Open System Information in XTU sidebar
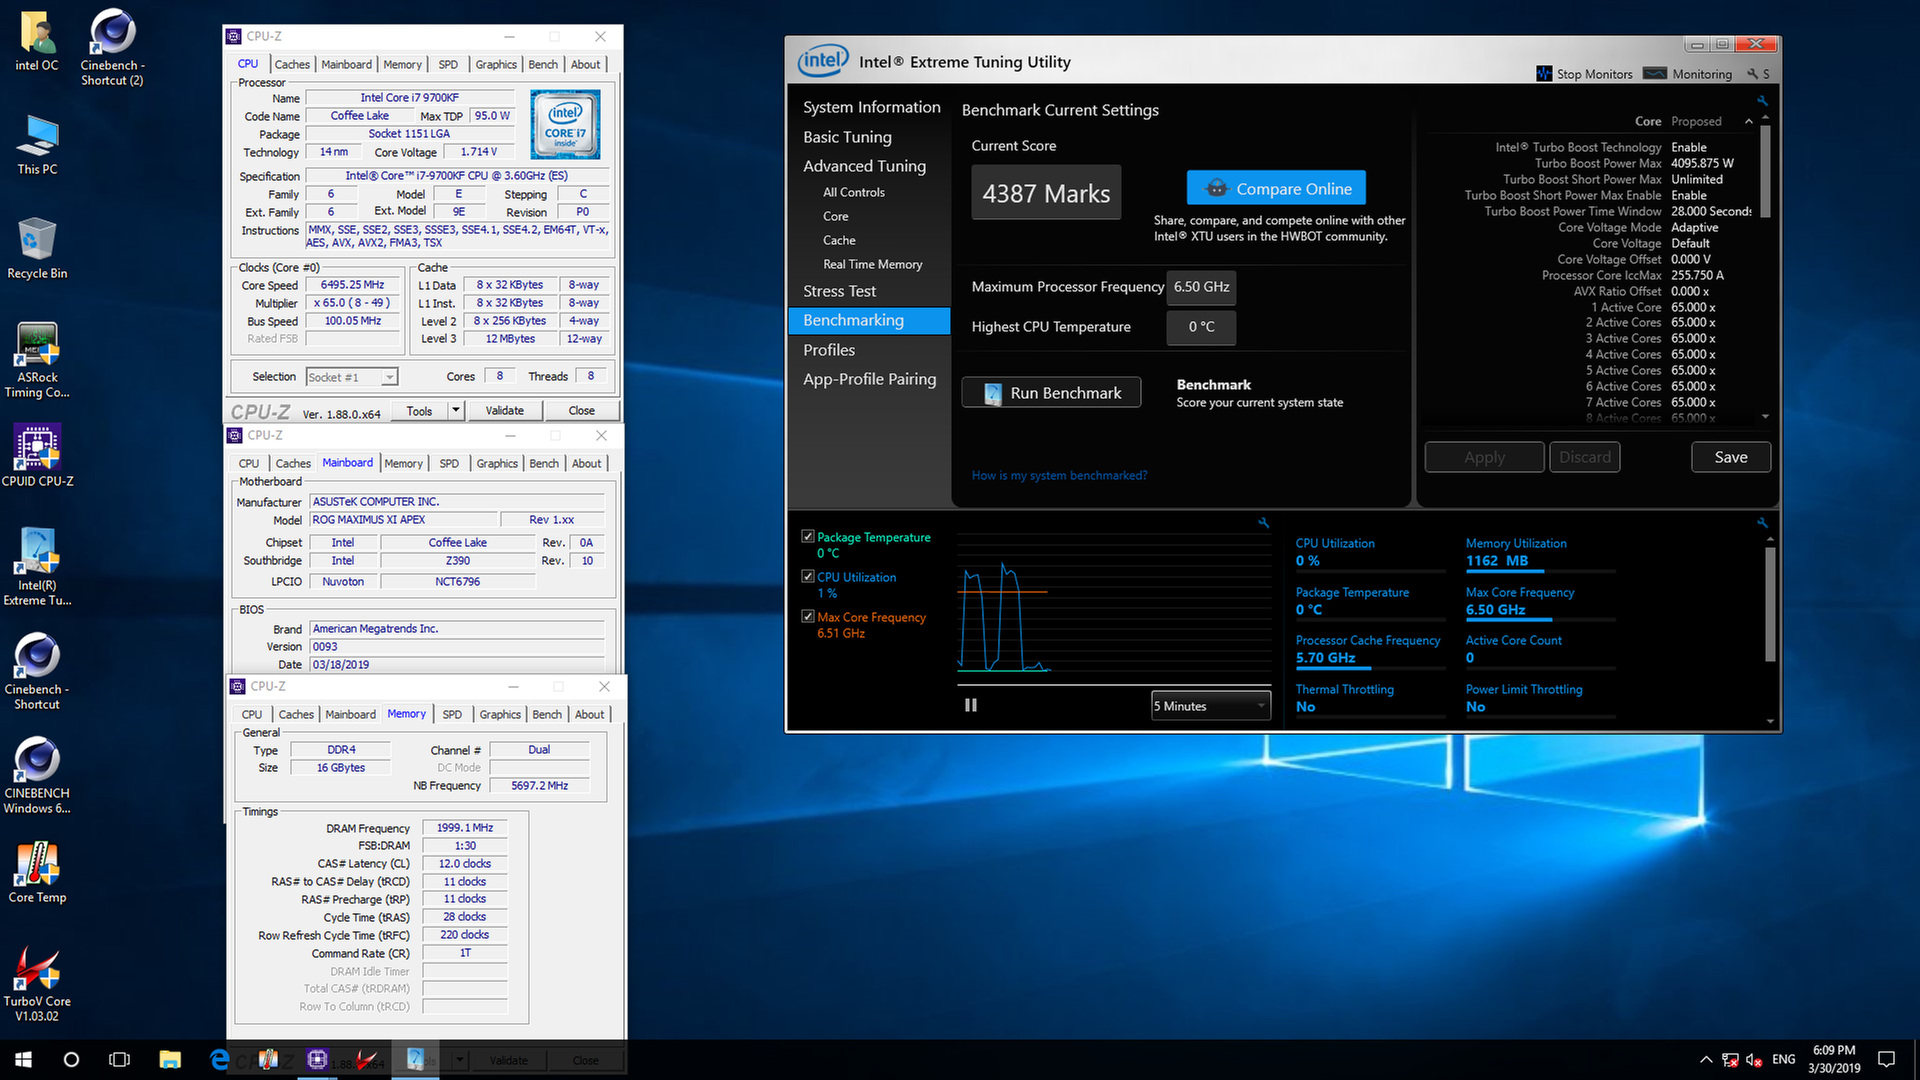The height and width of the screenshot is (1080, 1920). coord(871,107)
